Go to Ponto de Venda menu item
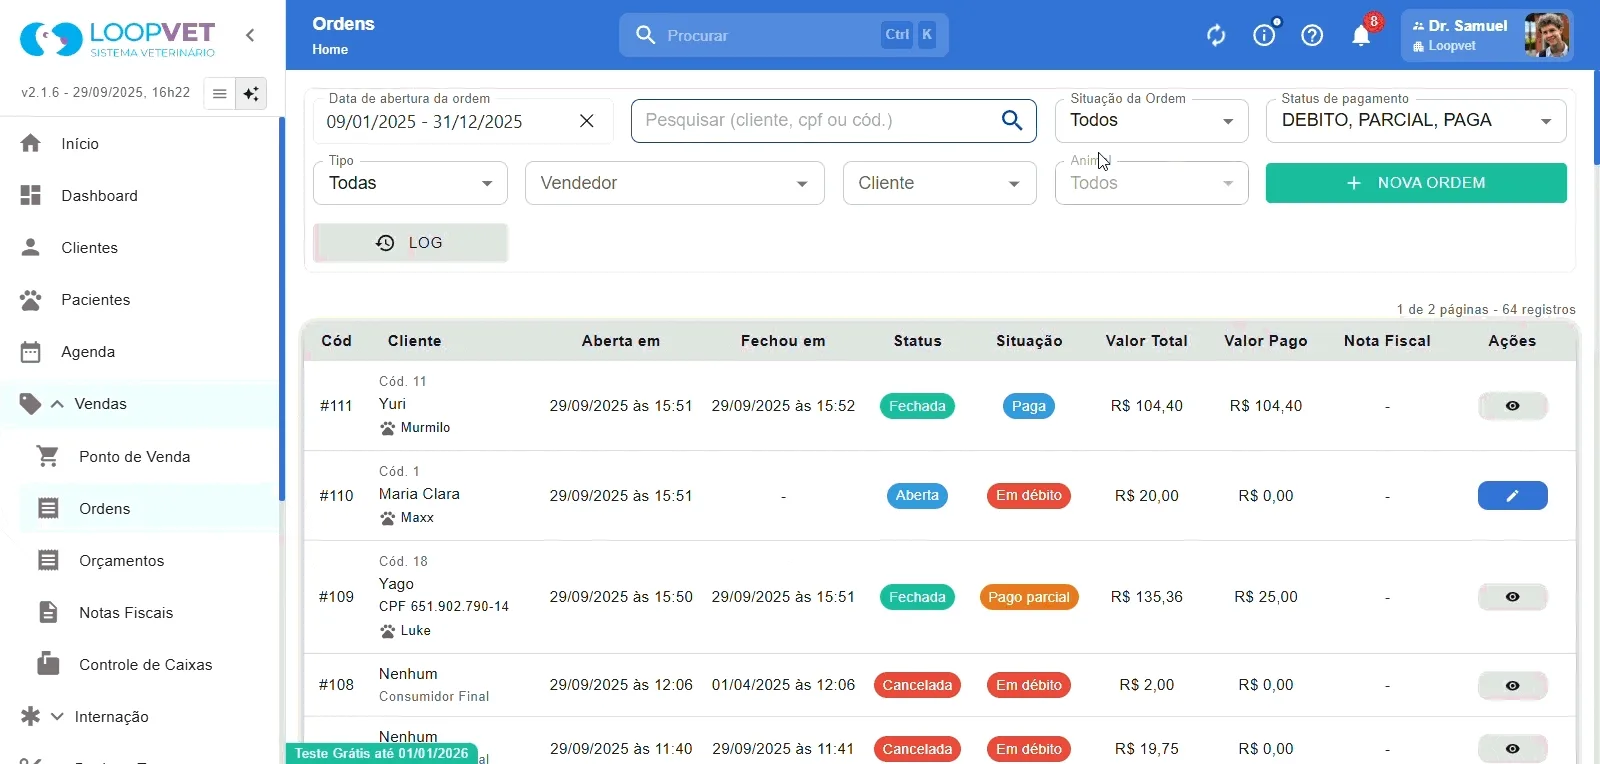The height and width of the screenshot is (764, 1600). pyautogui.click(x=134, y=457)
